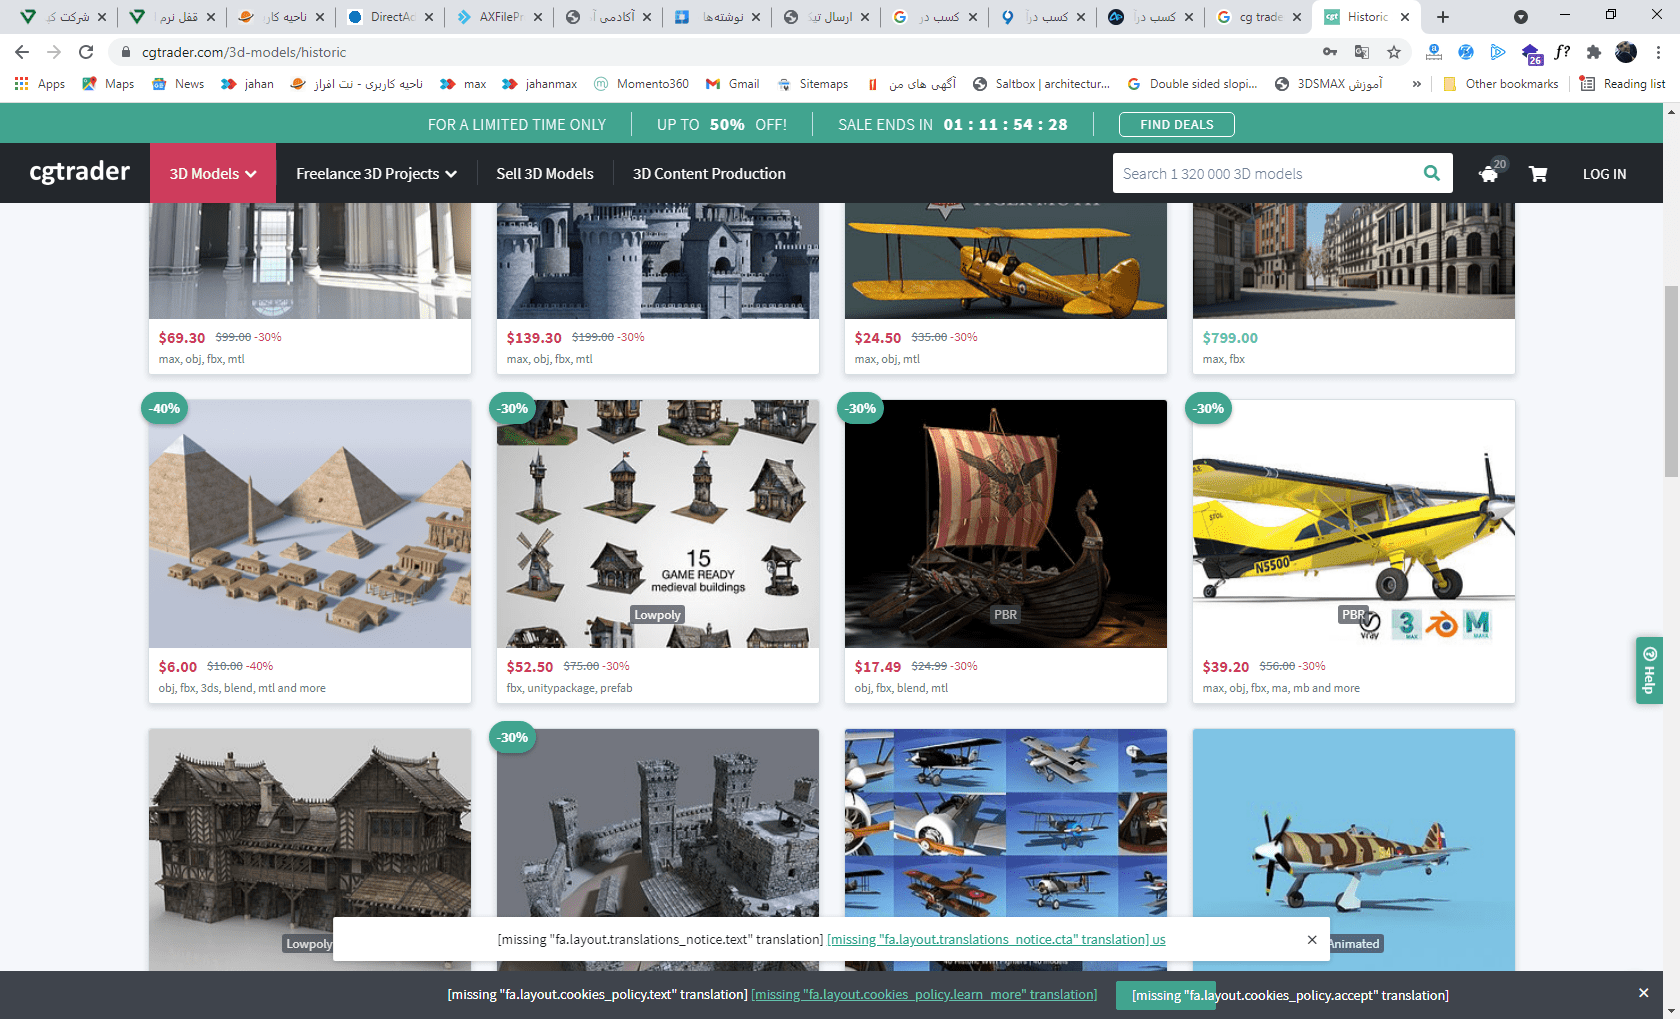Dismiss the cookies policy bar
1680x1019 pixels.
pyautogui.click(x=1643, y=993)
